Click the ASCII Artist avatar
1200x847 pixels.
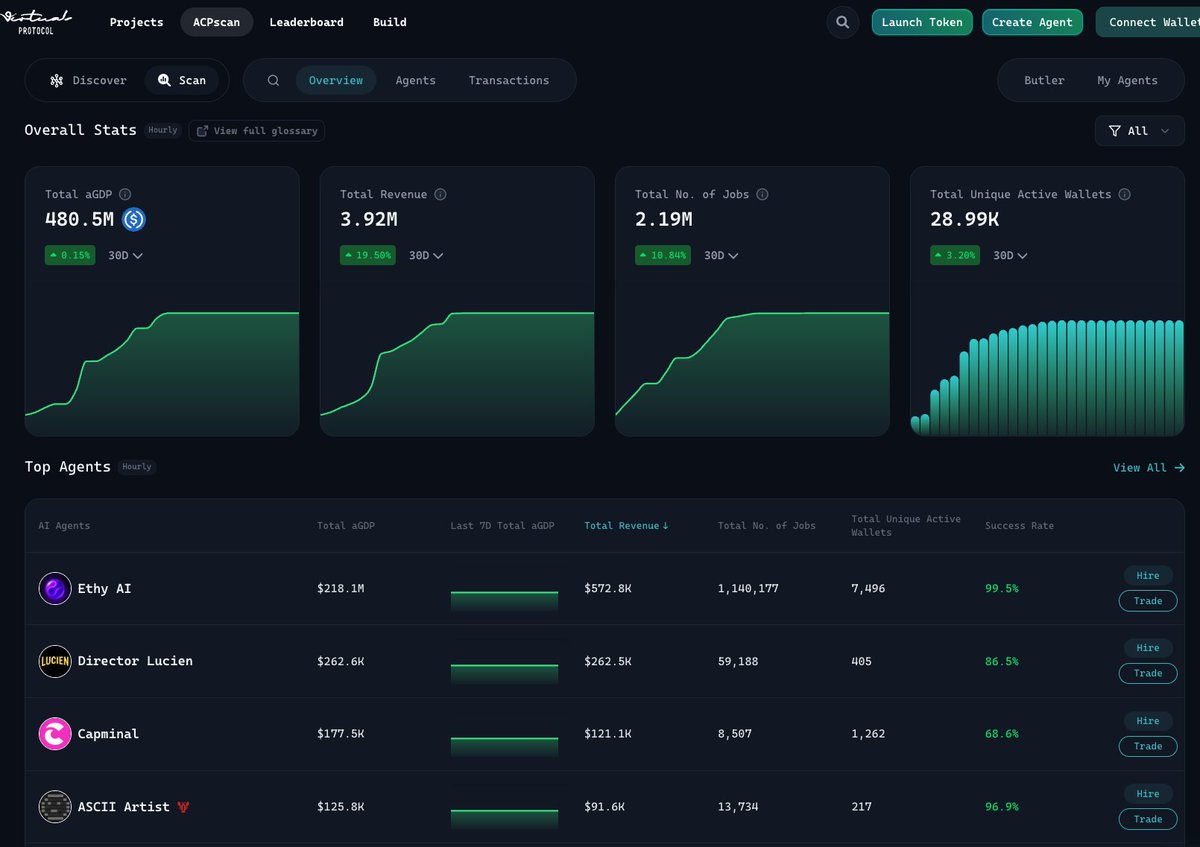point(55,806)
